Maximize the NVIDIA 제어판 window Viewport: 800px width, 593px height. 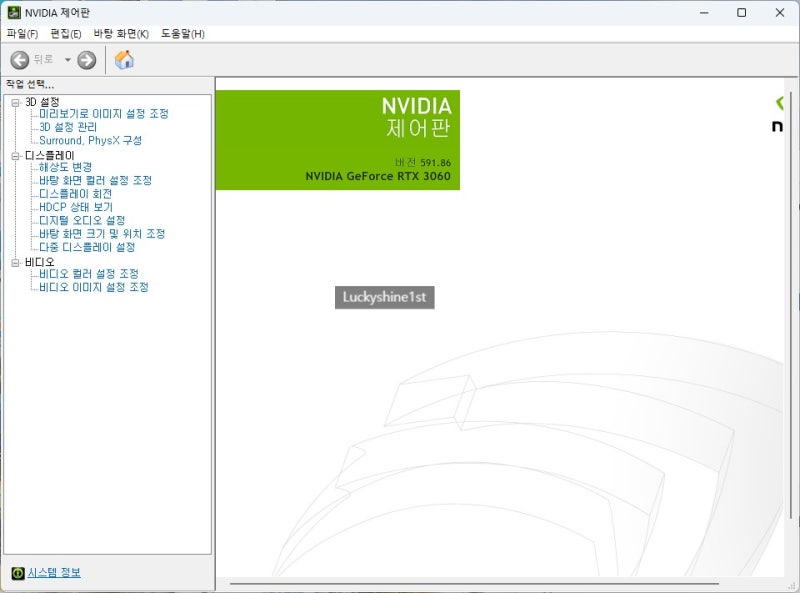pyautogui.click(x=742, y=13)
